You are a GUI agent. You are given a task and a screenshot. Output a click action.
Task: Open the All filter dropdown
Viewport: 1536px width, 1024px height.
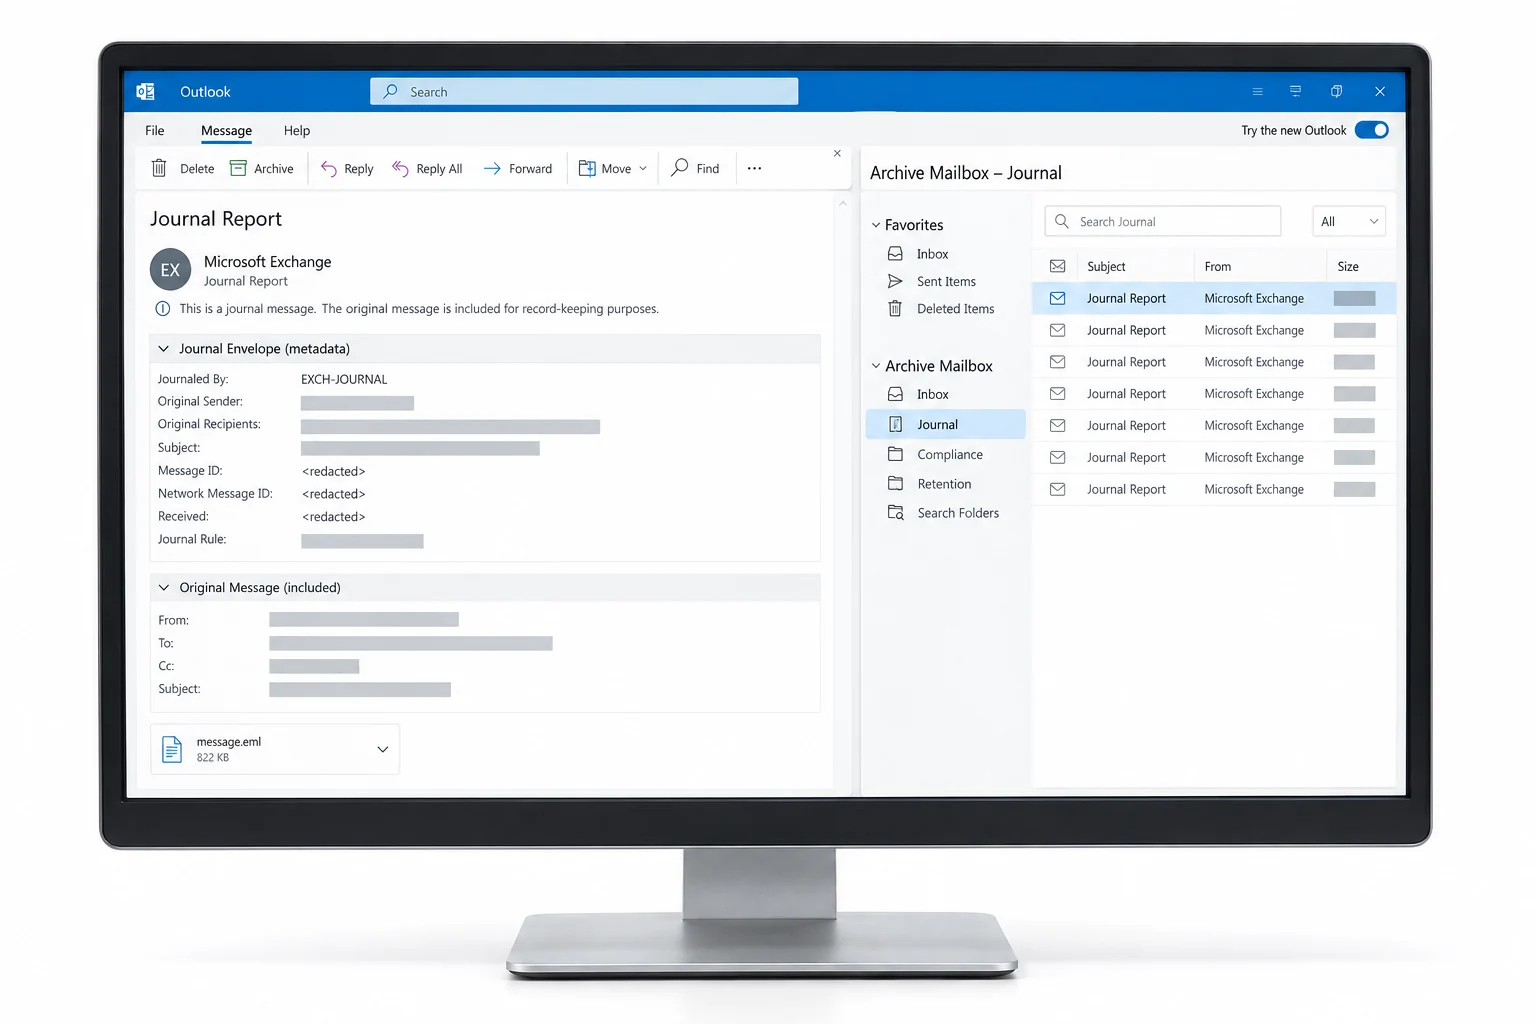[1348, 221]
